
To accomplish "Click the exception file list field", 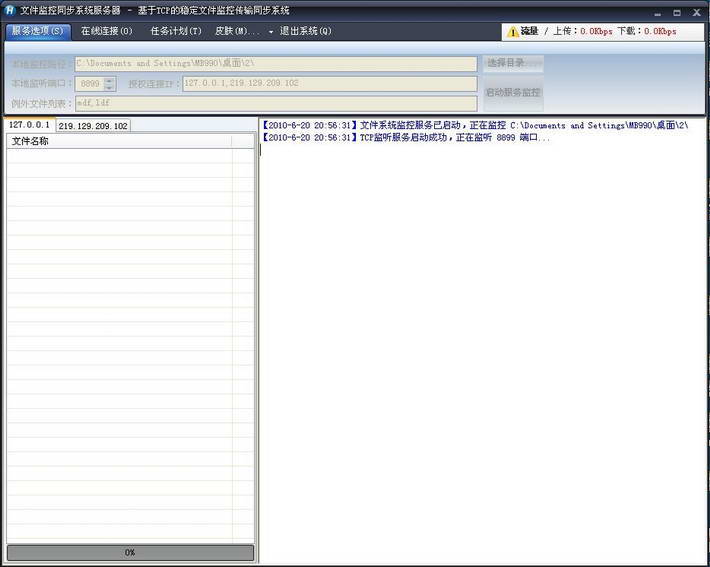I will [x=276, y=103].
